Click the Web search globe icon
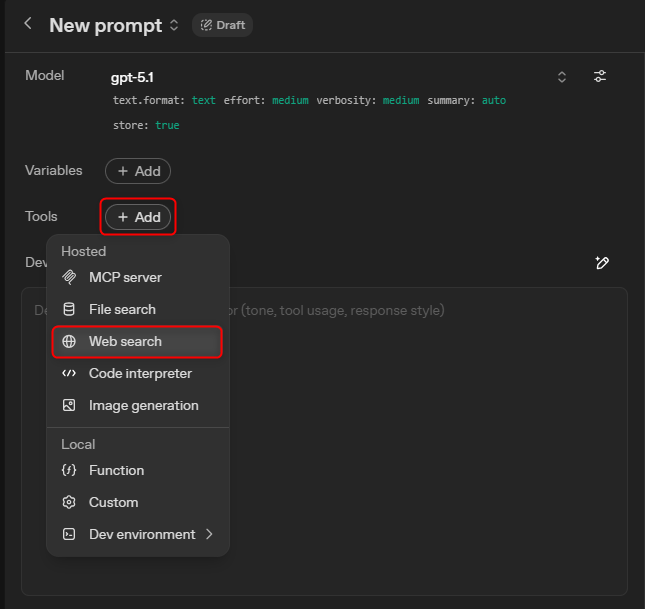 pos(69,341)
